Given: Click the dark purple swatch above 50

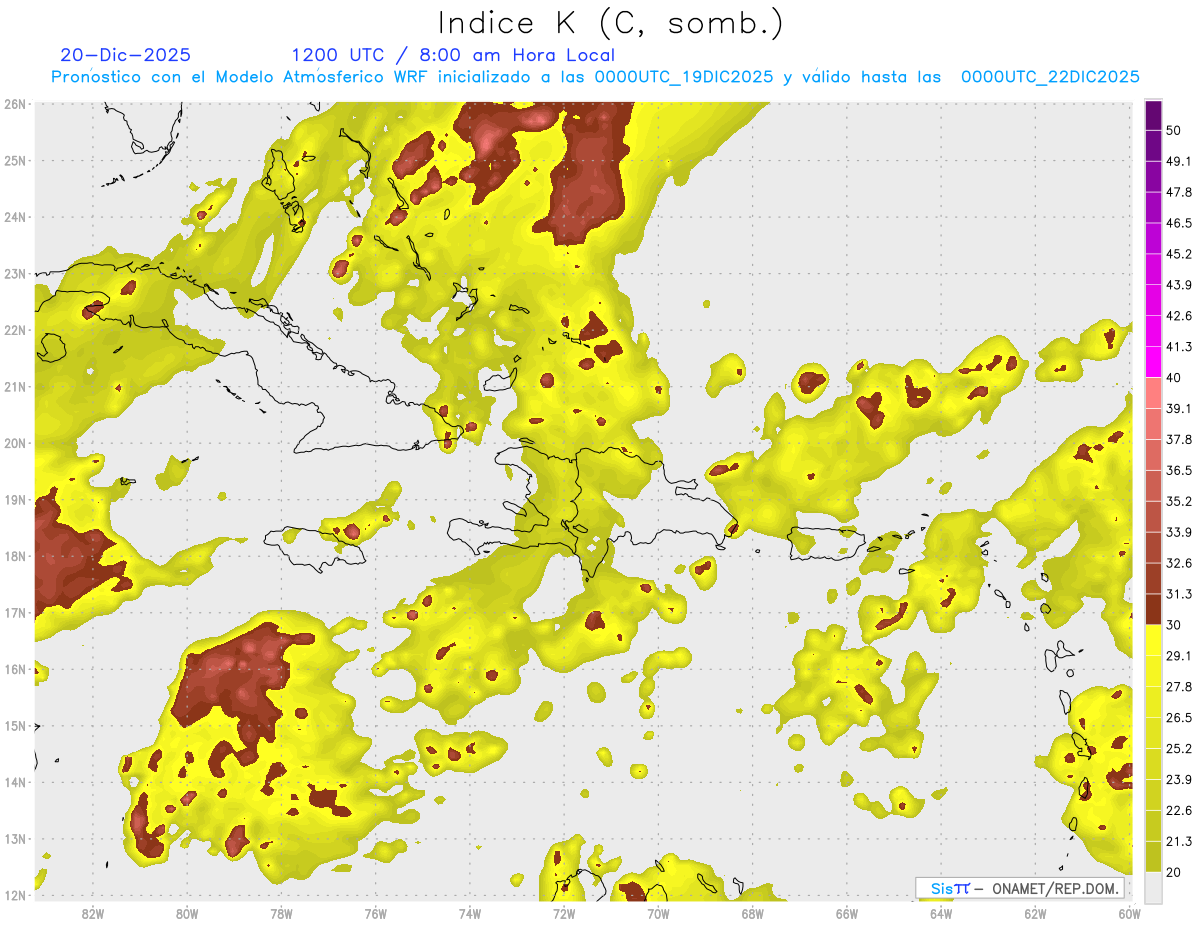Looking at the screenshot, I should click(1153, 115).
